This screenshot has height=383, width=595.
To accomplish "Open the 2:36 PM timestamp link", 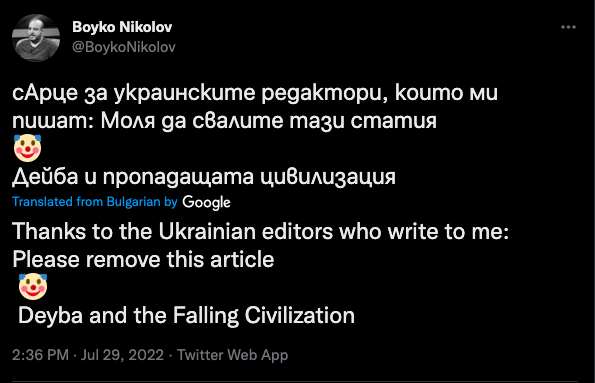I will click(x=40, y=355).
